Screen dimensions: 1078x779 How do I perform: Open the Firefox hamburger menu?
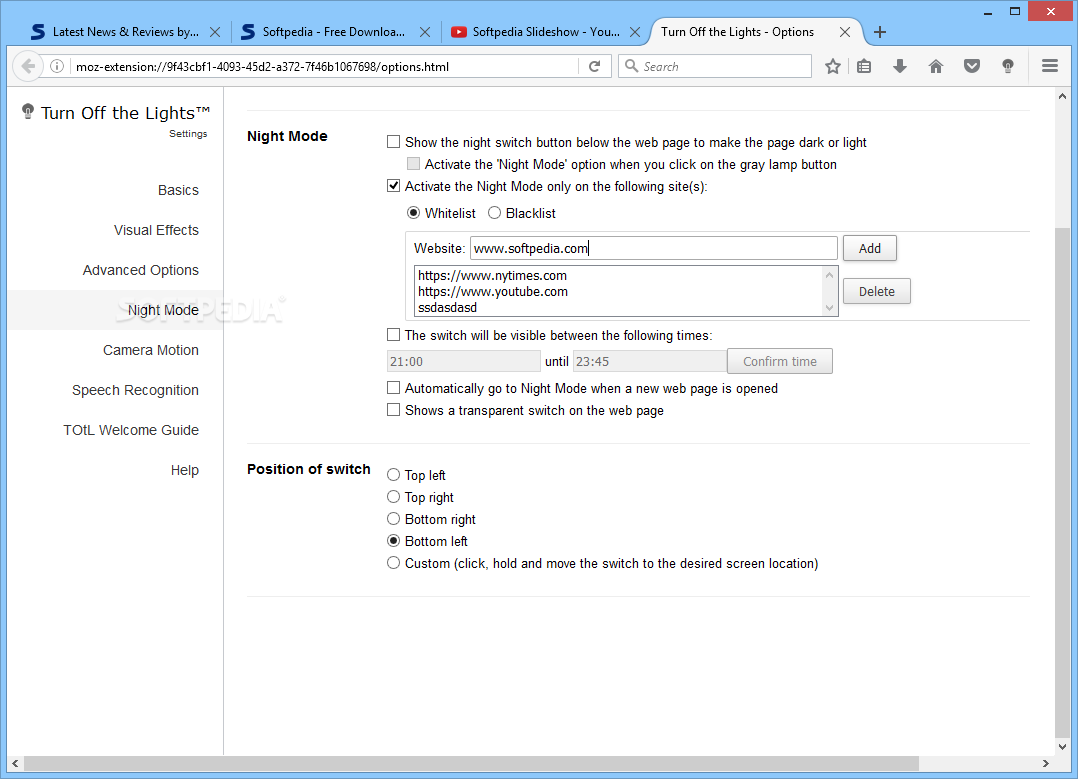(x=1049, y=66)
